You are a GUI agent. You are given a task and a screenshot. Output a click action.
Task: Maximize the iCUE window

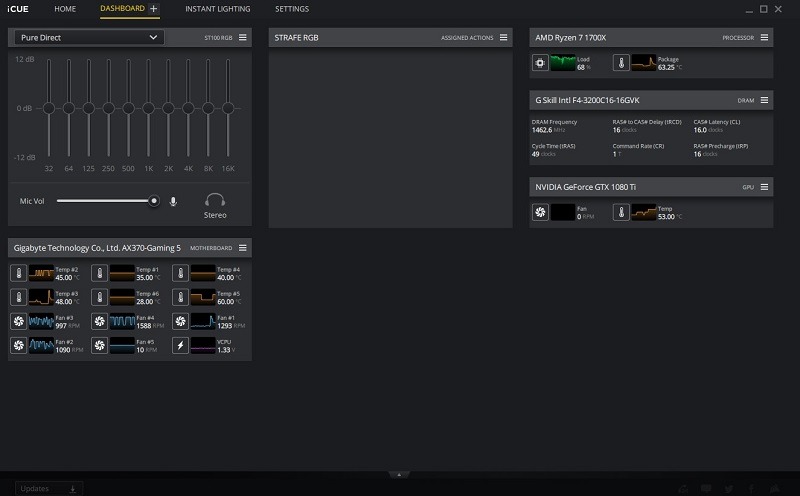tap(763, 9)
